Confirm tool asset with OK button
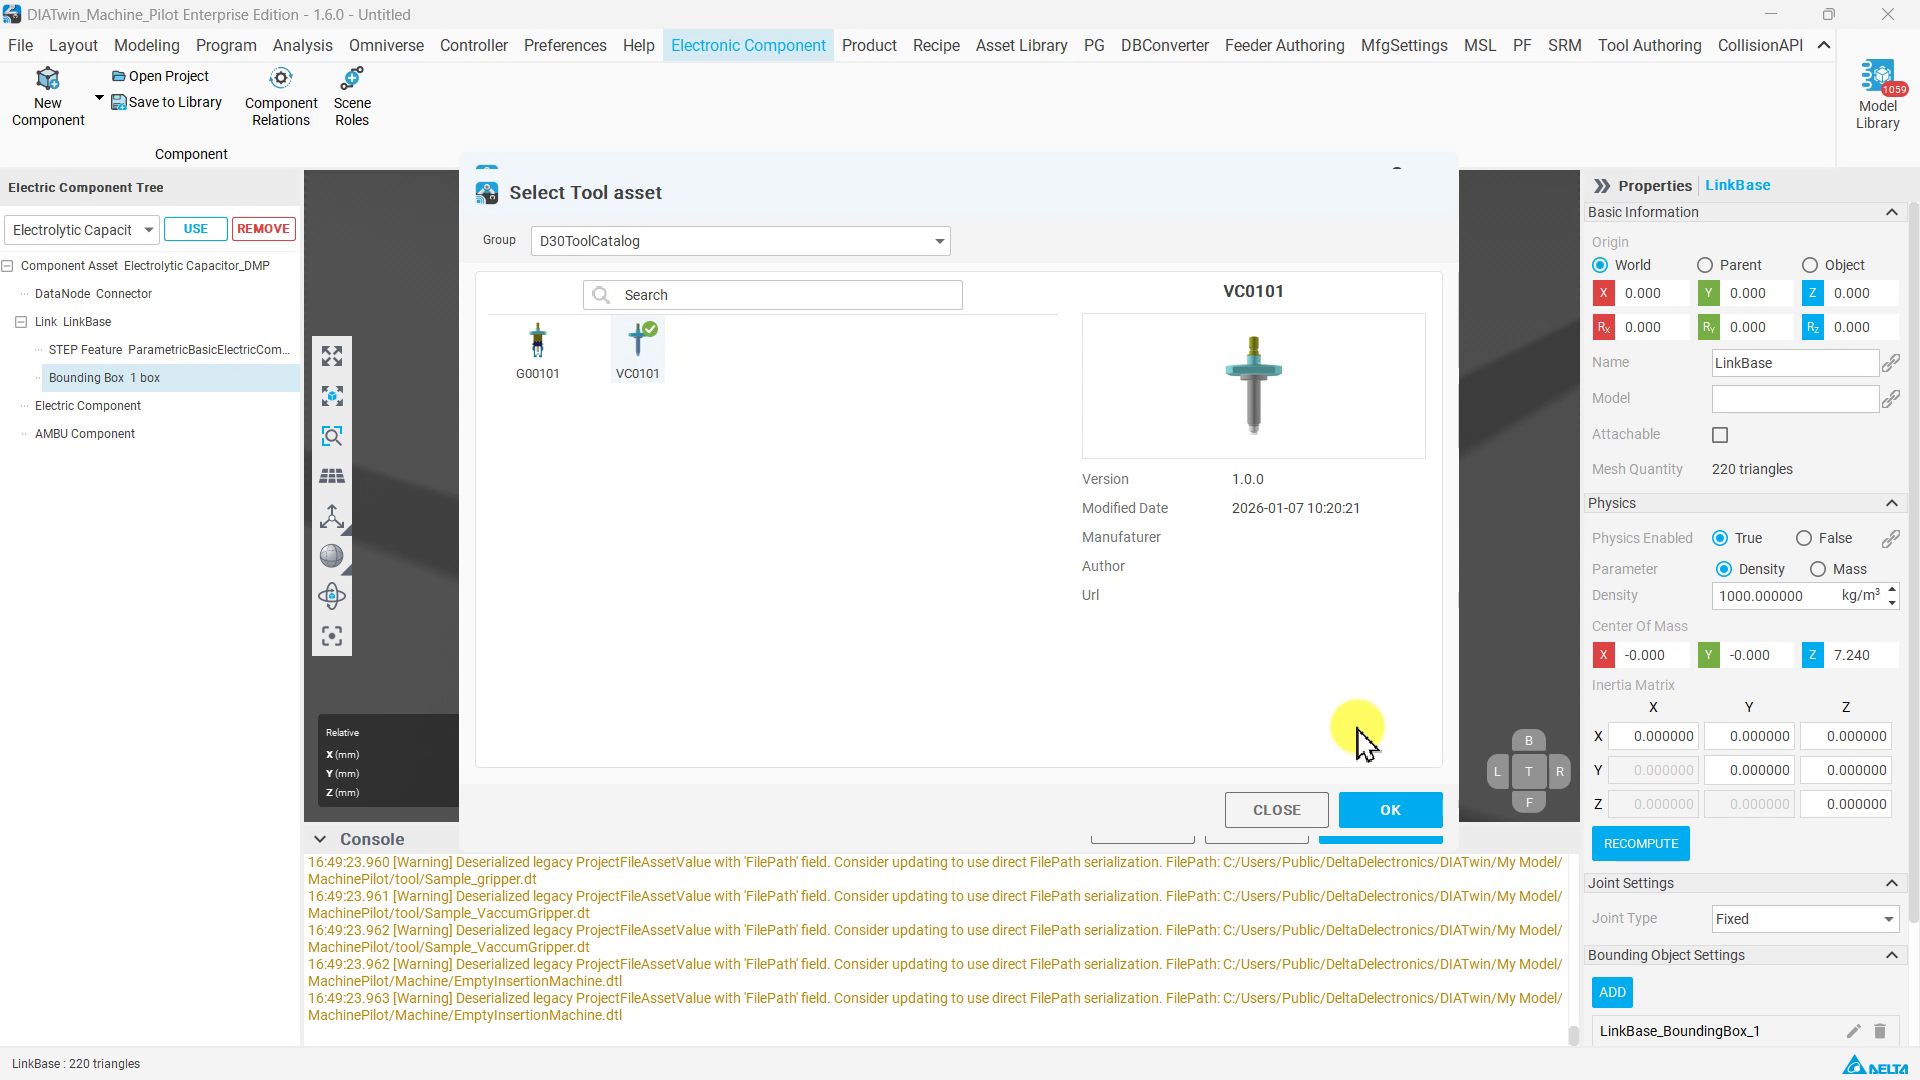The height and width of the screenshot is (1080, 1920). (x=1390, y=810)
